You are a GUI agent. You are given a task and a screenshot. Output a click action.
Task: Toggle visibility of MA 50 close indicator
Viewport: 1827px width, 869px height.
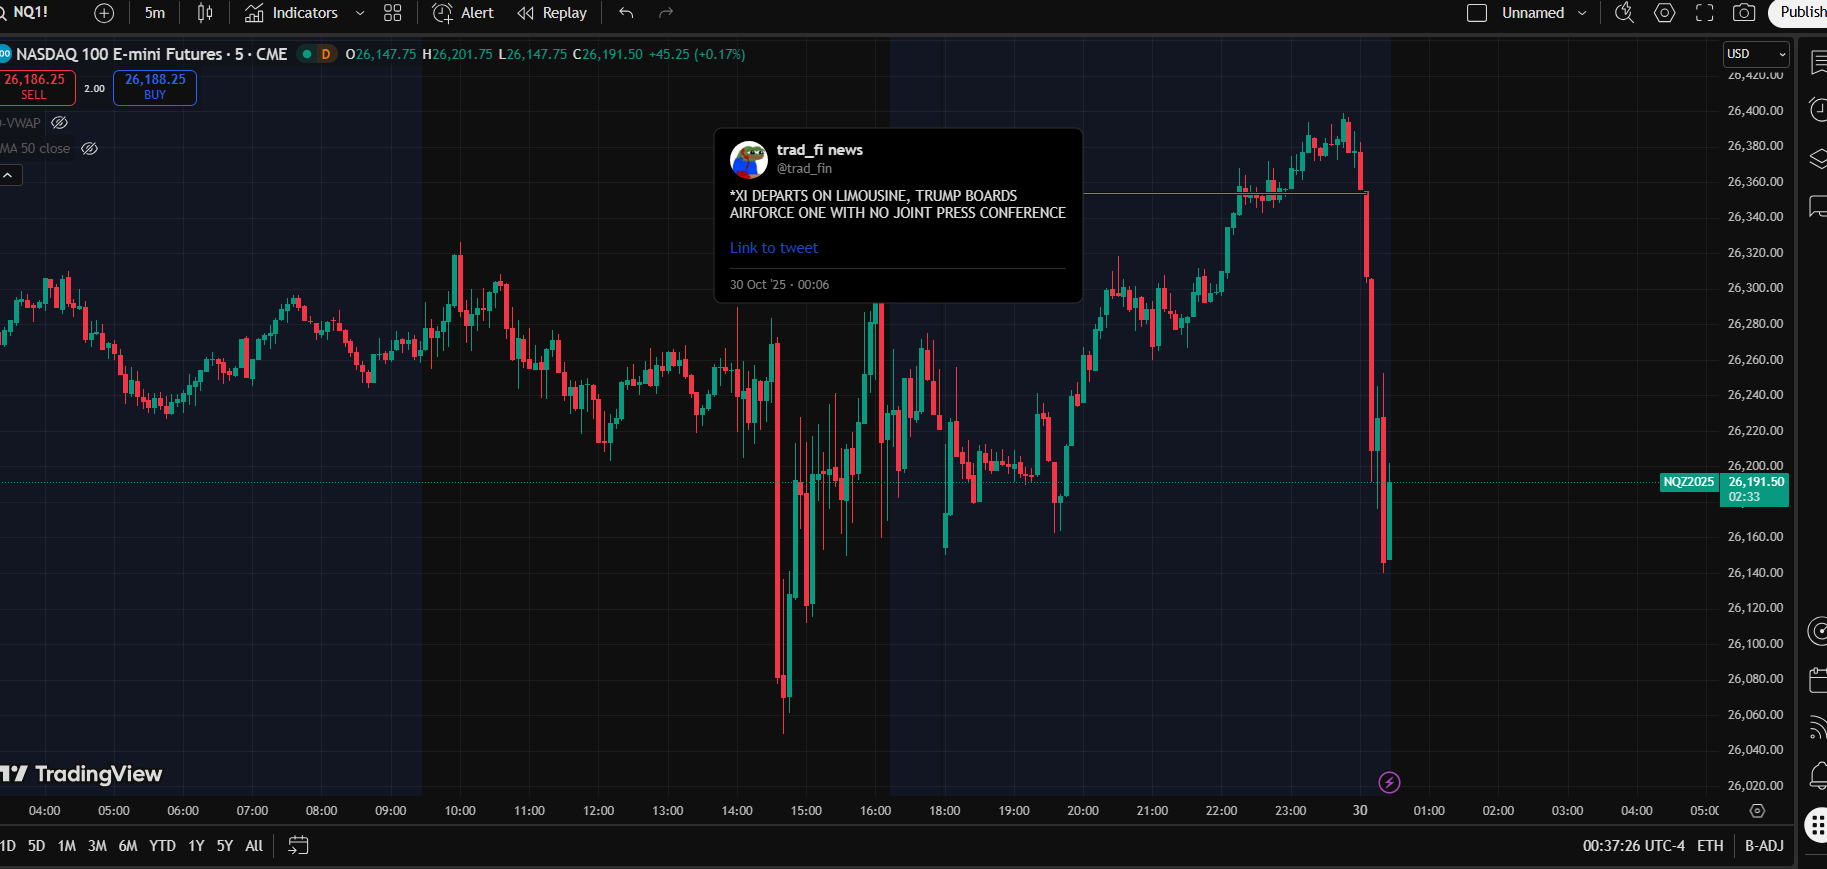(x=90, y=149)
